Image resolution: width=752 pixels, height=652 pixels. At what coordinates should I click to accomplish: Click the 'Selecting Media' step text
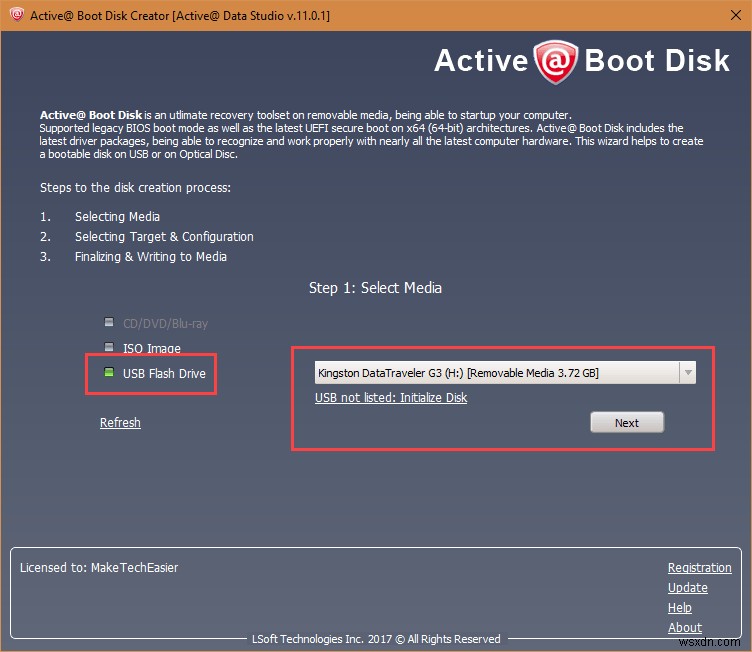click(118, 216)
